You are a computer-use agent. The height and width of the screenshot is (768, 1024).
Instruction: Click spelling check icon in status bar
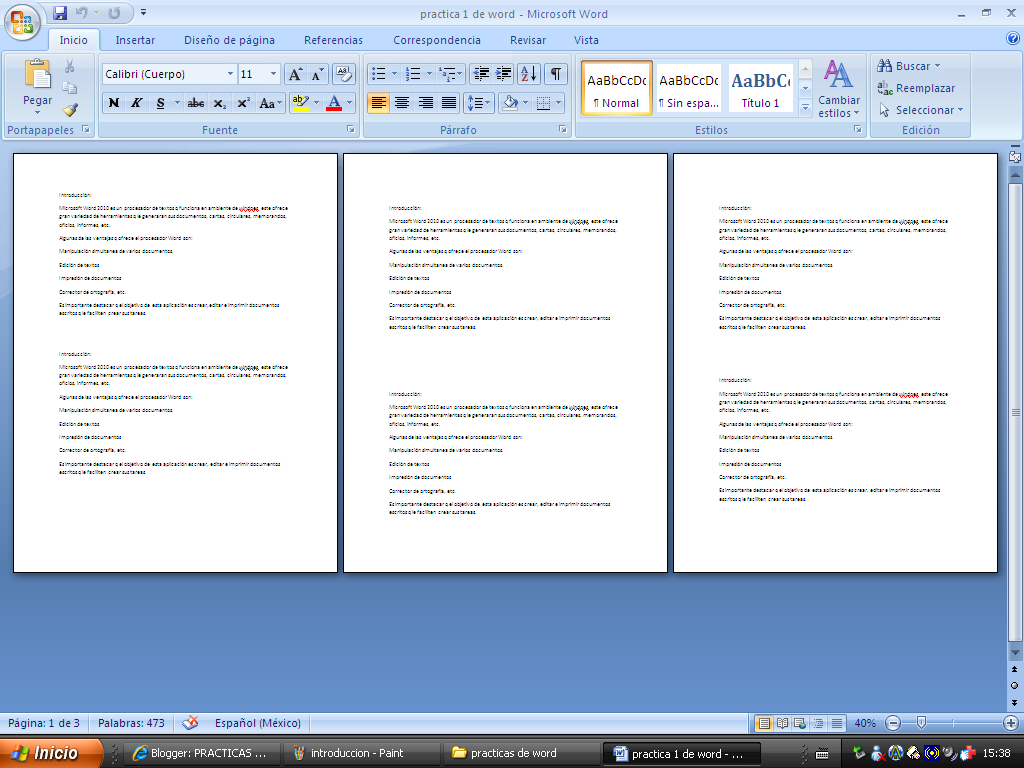(190, 723)
